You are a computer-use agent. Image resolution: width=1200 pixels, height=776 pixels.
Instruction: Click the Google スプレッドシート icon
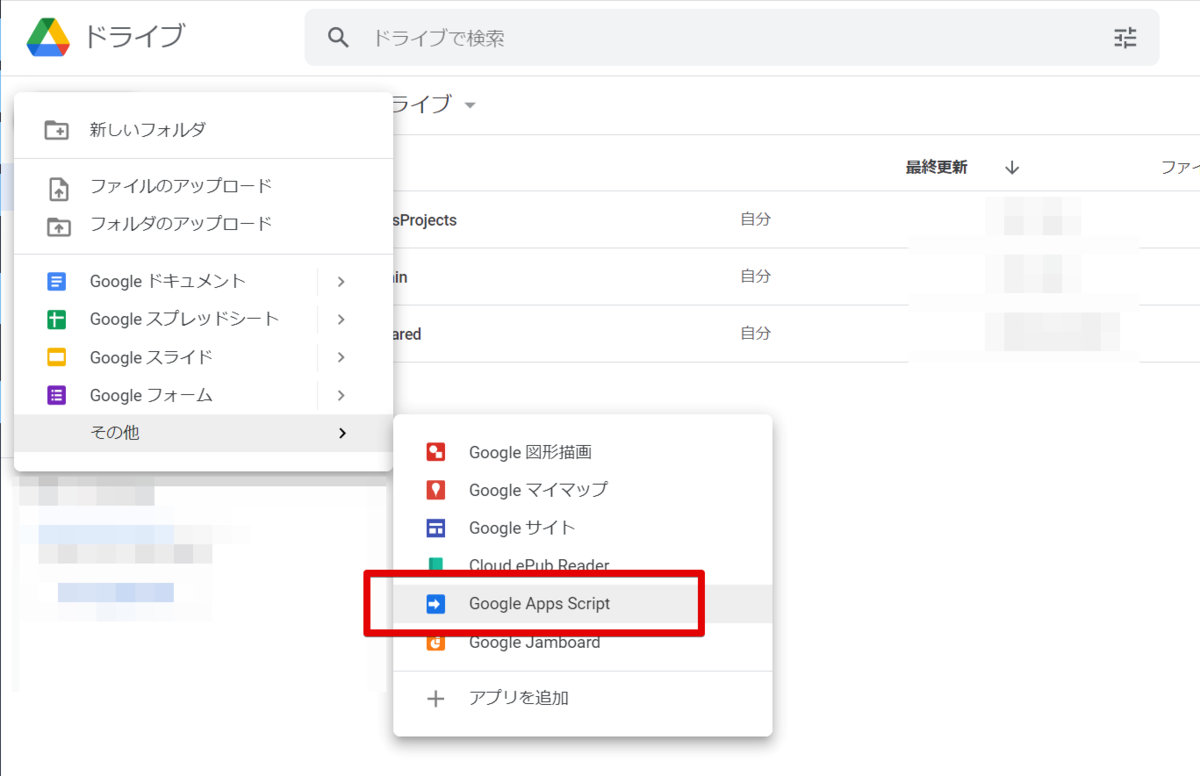tap(57, 320)
